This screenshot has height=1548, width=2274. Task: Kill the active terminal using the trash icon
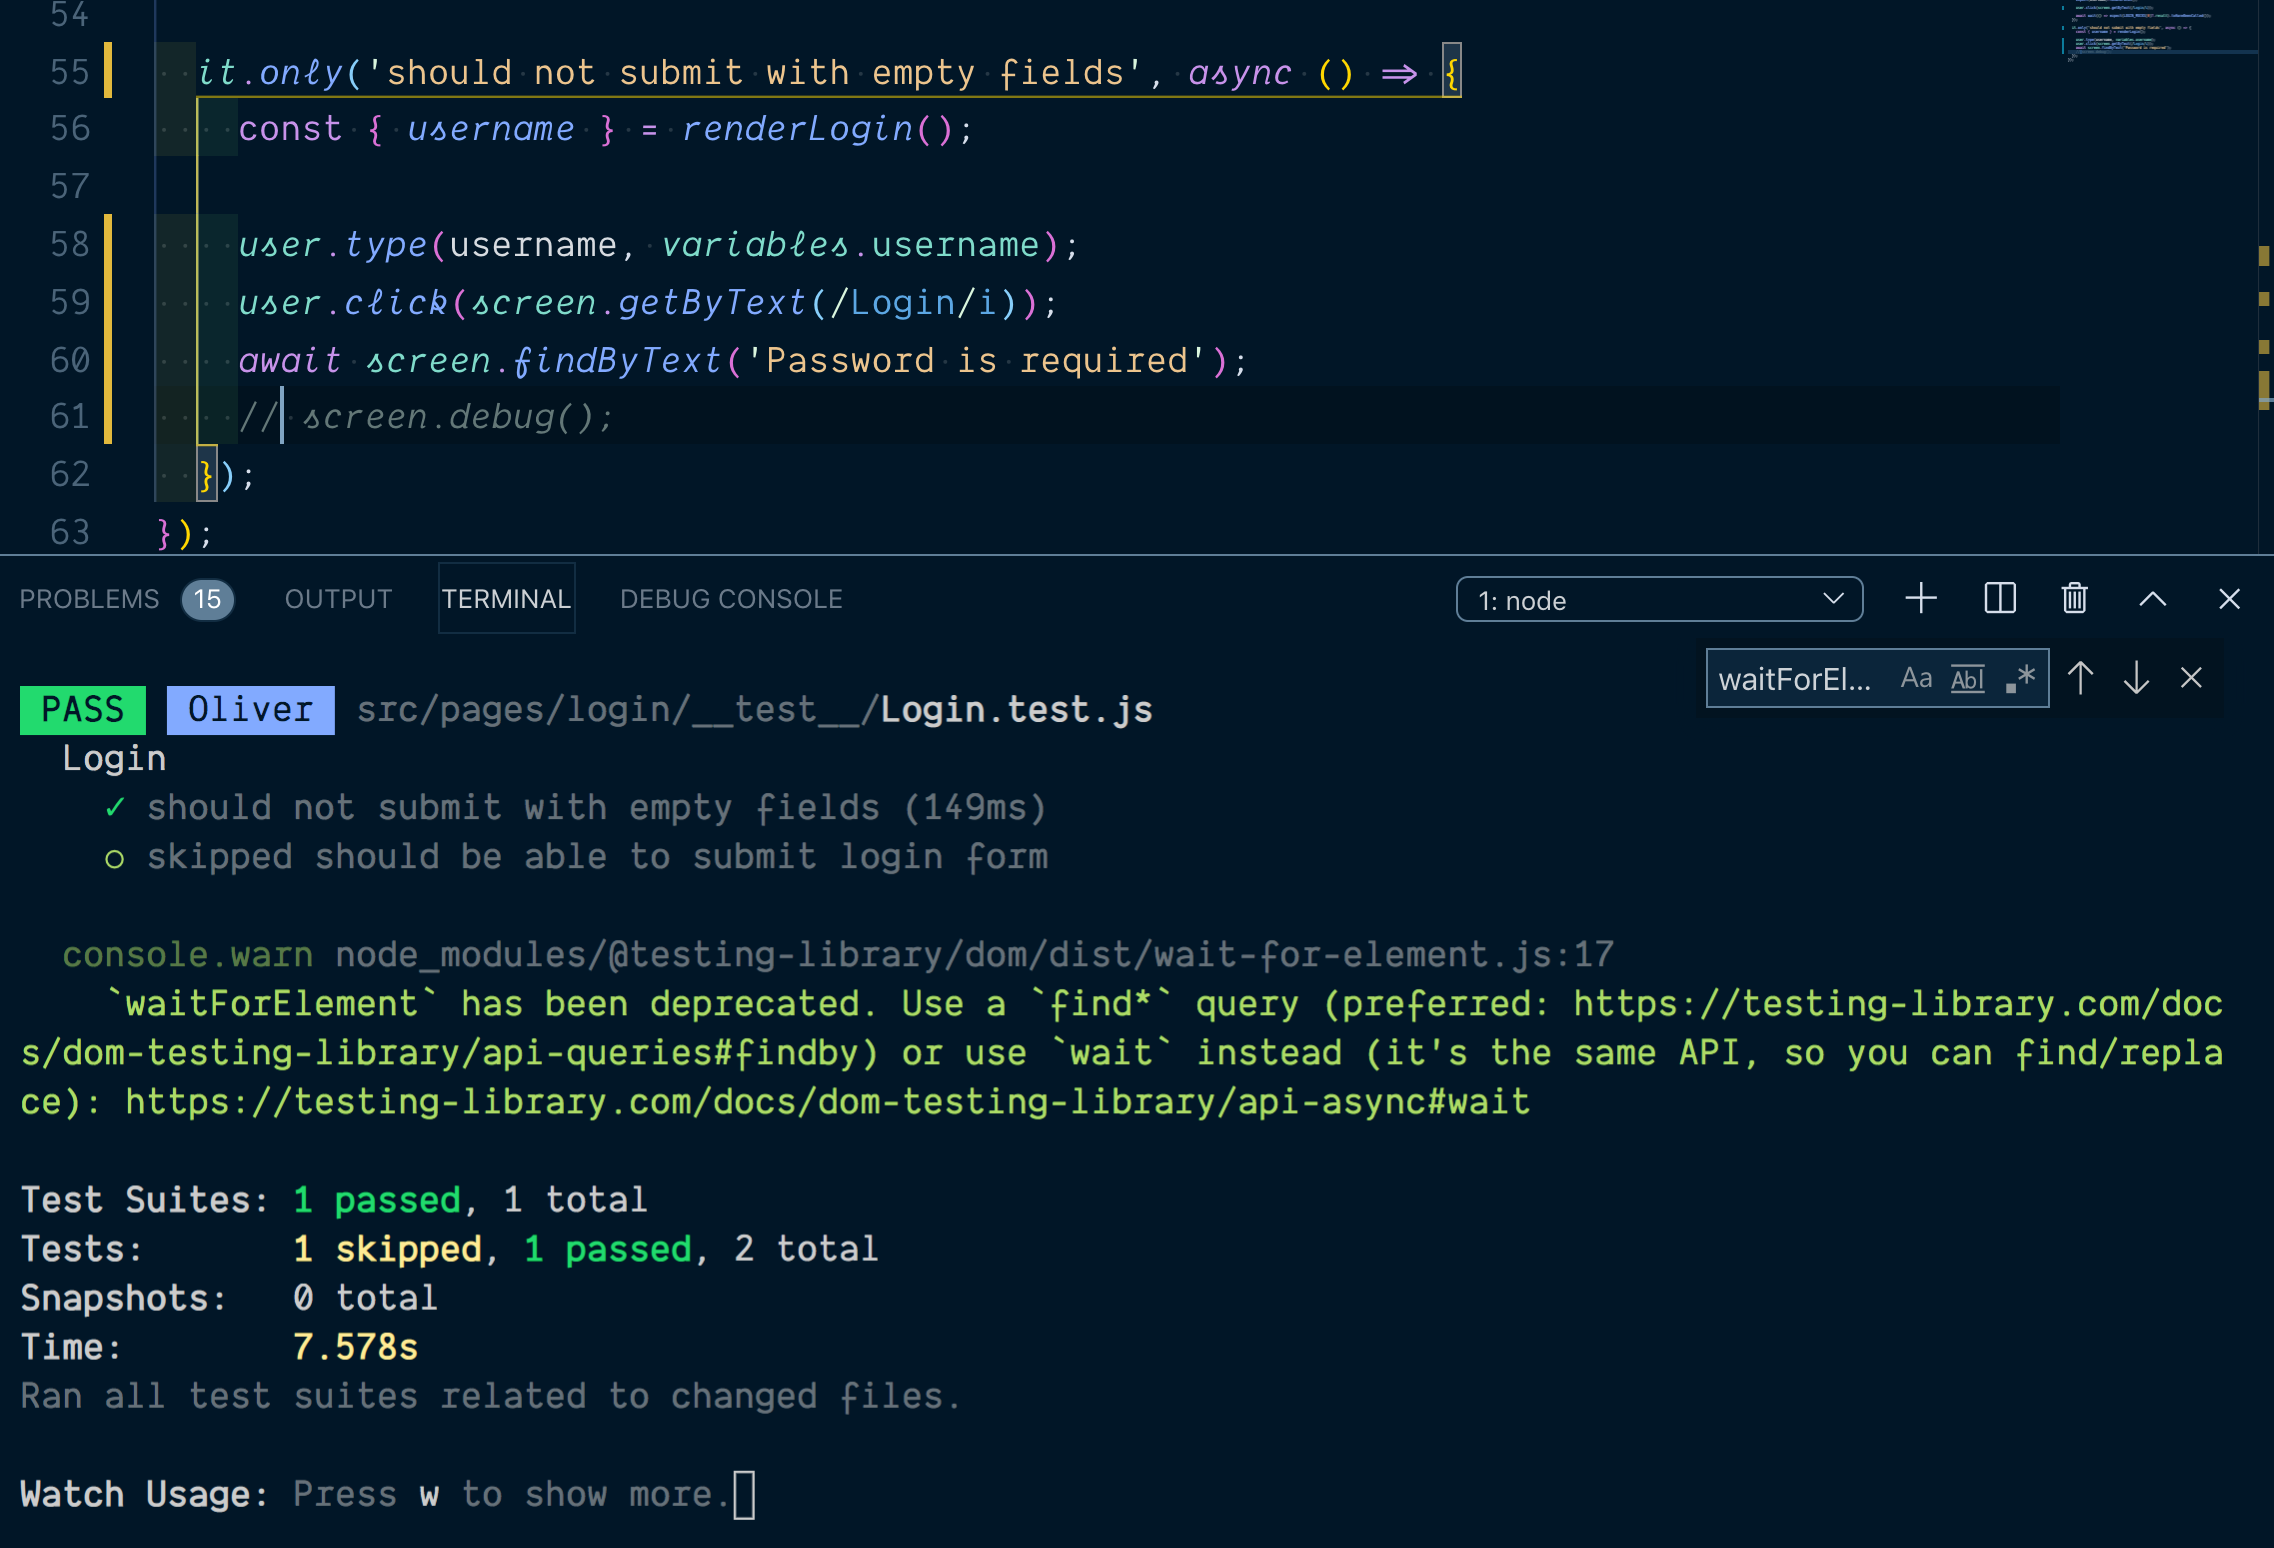click(x=2073, y=598)
